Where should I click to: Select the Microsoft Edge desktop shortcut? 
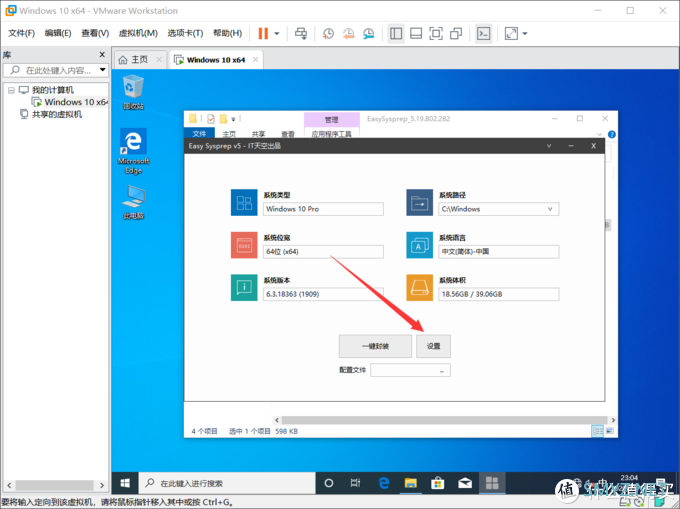(133, 151)
